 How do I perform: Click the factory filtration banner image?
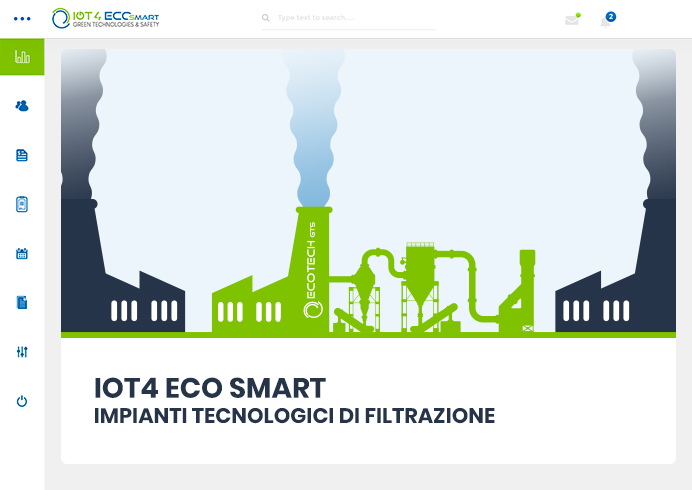pyautogui.click(x=368, y=193)
